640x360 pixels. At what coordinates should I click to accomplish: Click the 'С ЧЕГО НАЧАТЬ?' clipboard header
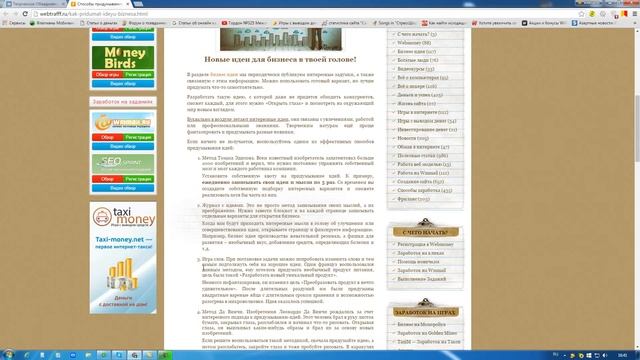tap(425, 232)
